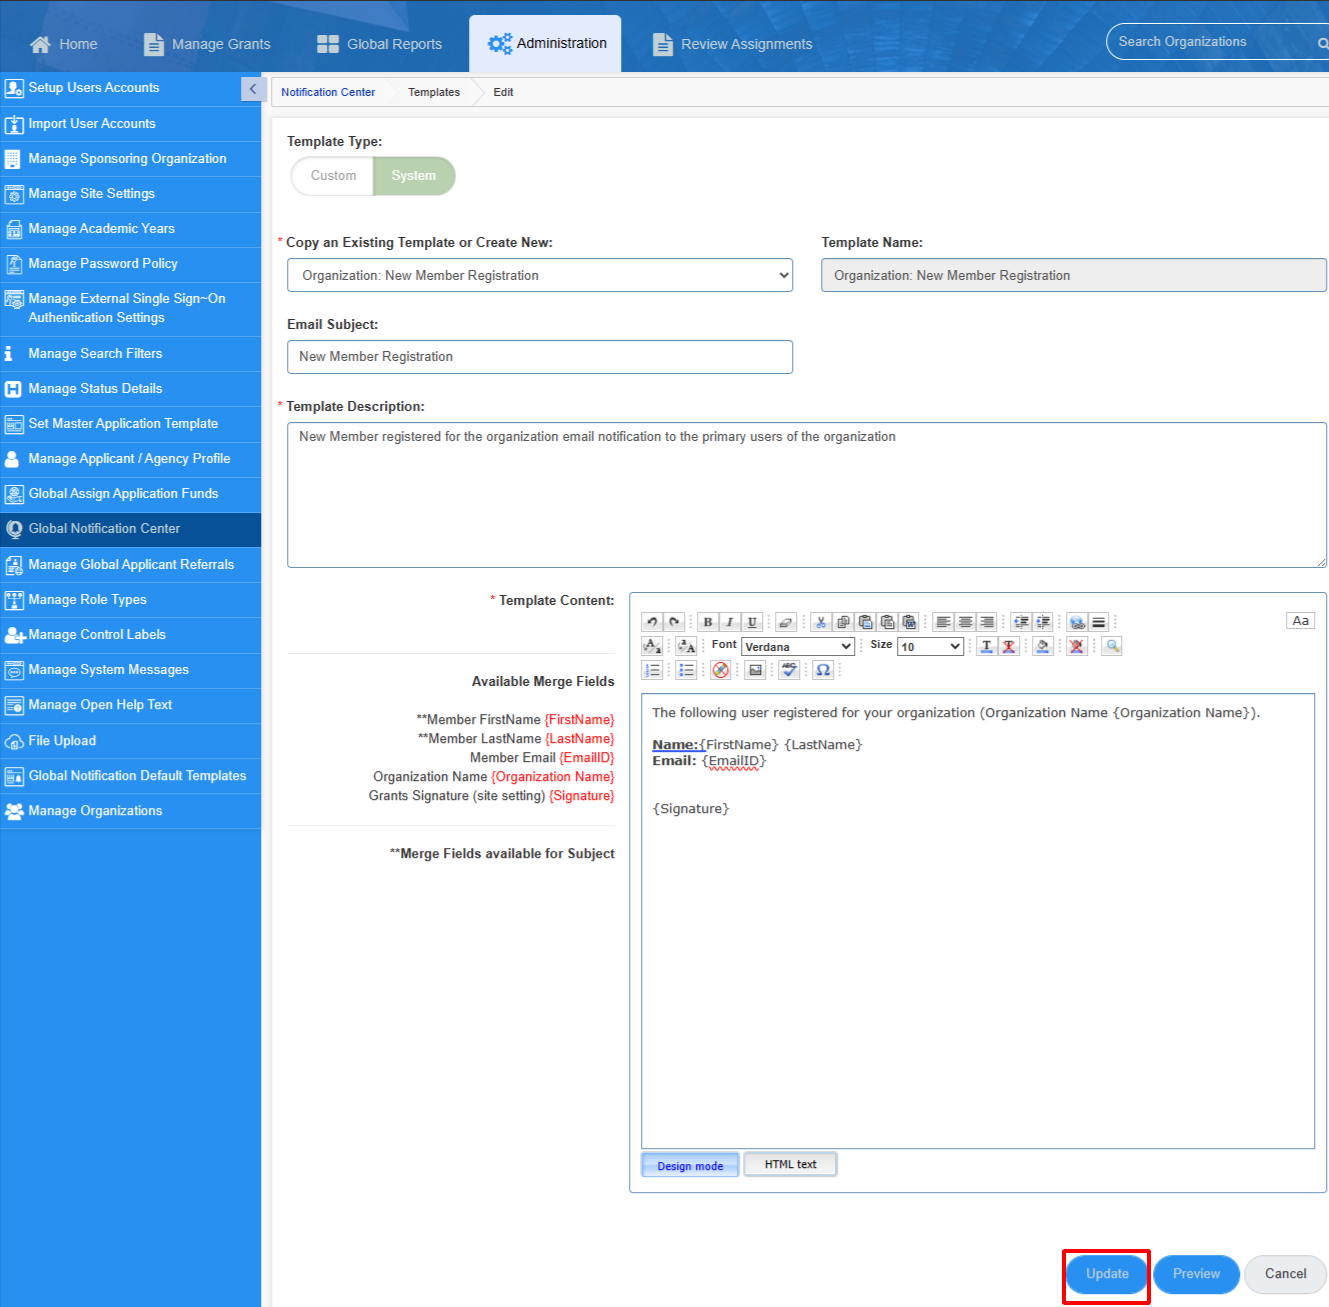The image size is (1329, 1307).
Task: Apply italic formatting in the editor toolbar
Action: [730, 622]
